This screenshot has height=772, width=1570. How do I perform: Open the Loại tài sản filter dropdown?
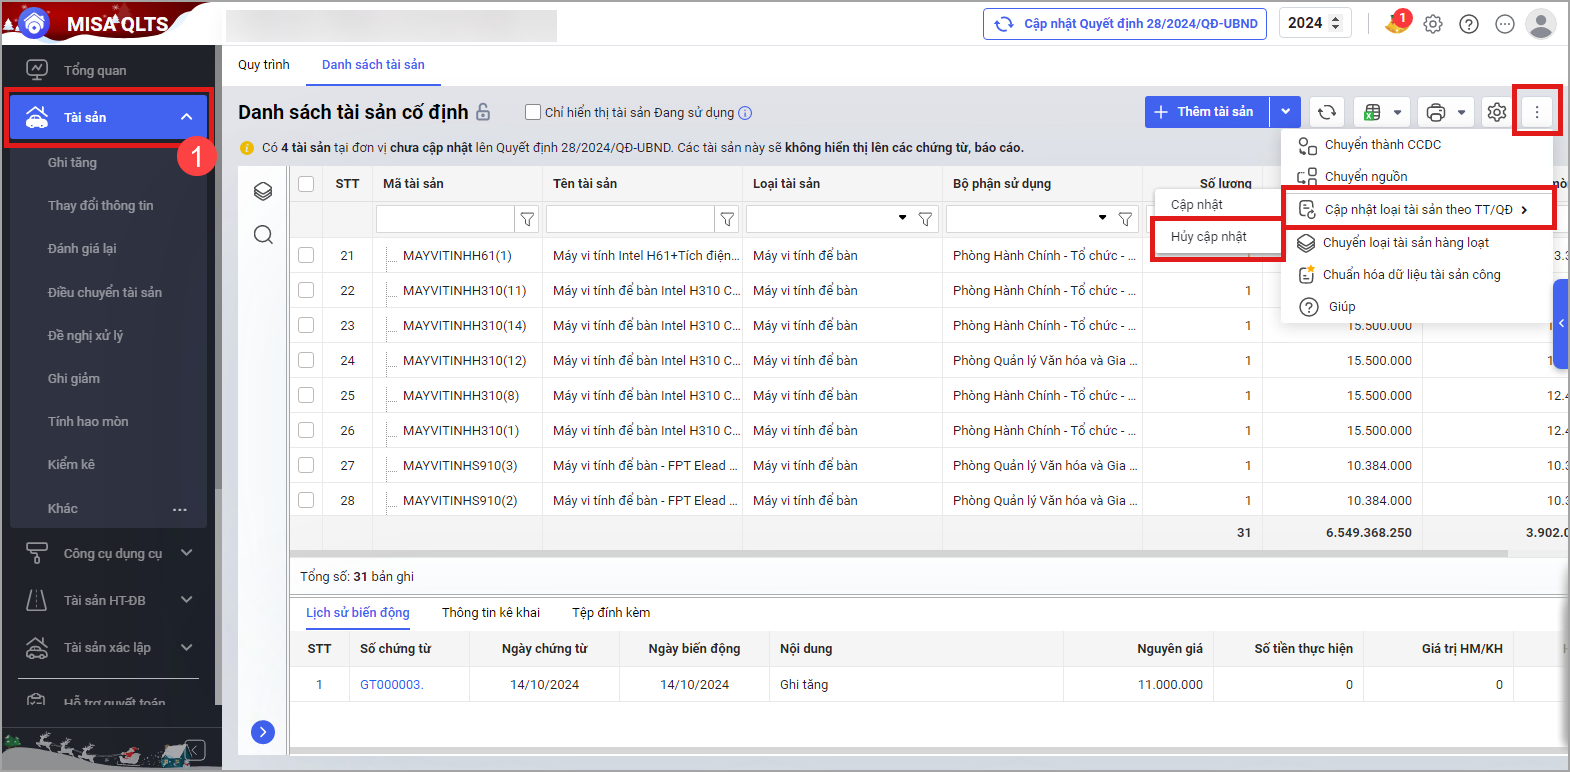pyautogui.click(x=902, y=218)
